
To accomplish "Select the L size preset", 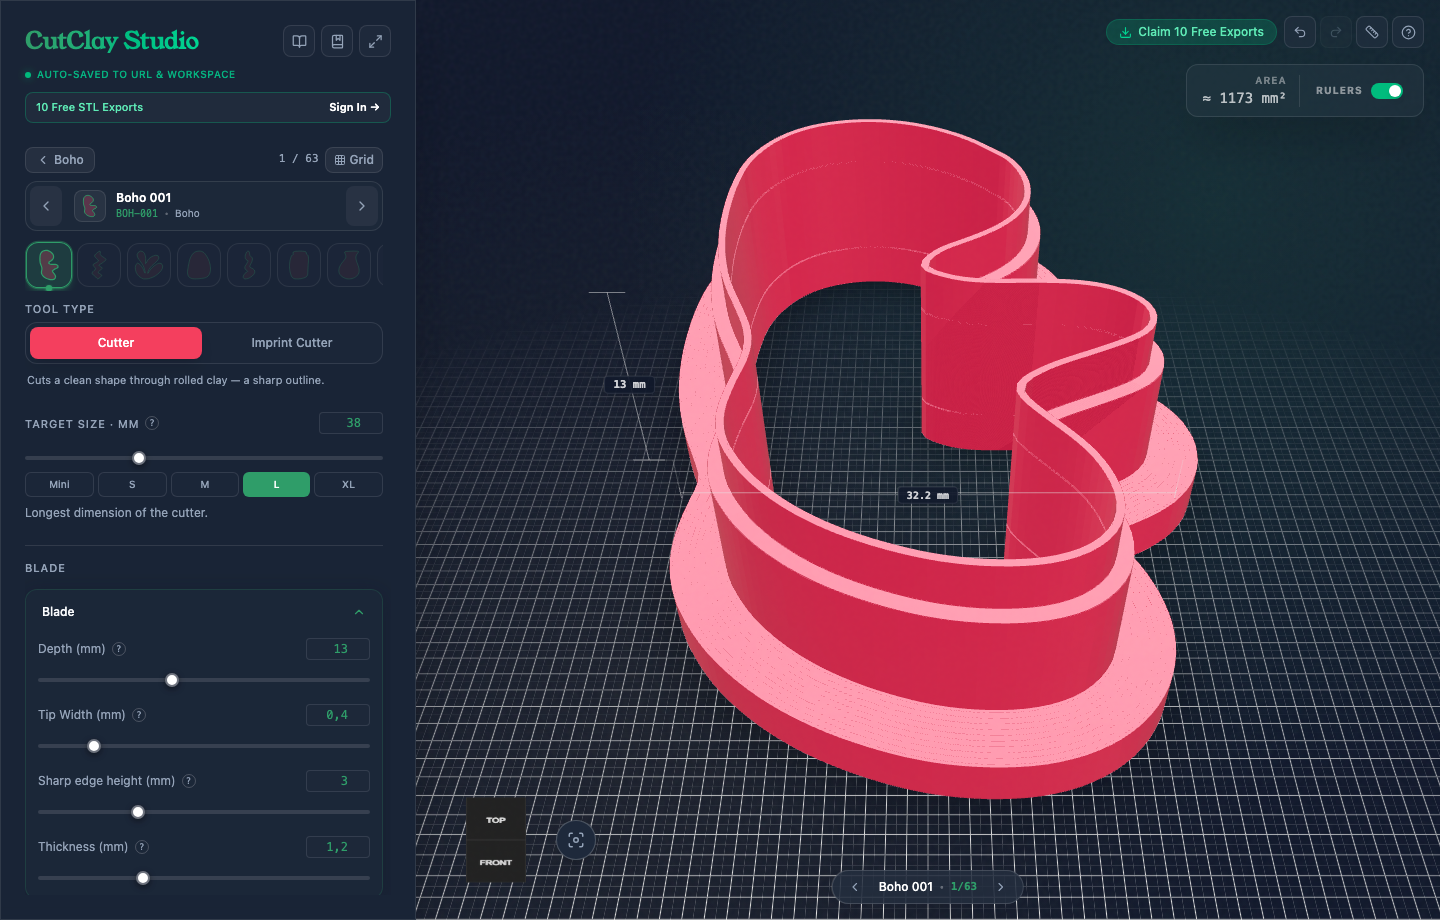I will 276,485.
